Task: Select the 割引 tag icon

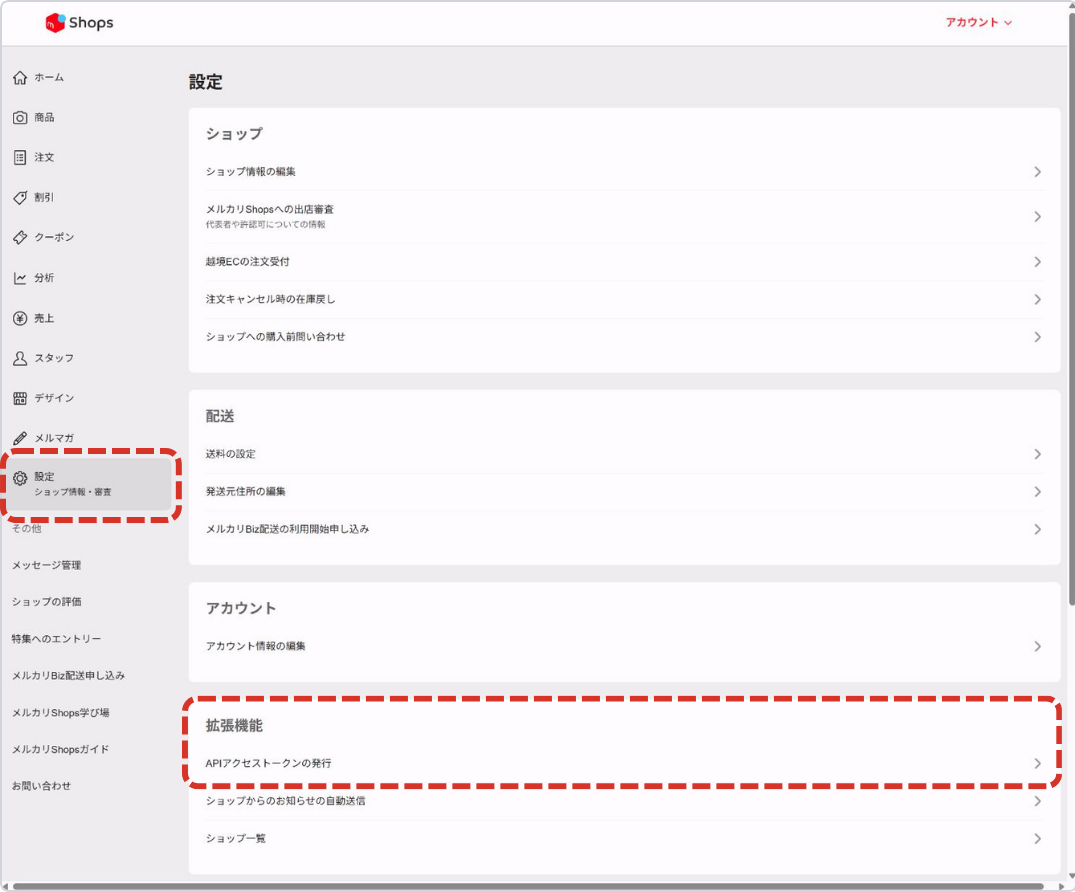Action: 20,197
